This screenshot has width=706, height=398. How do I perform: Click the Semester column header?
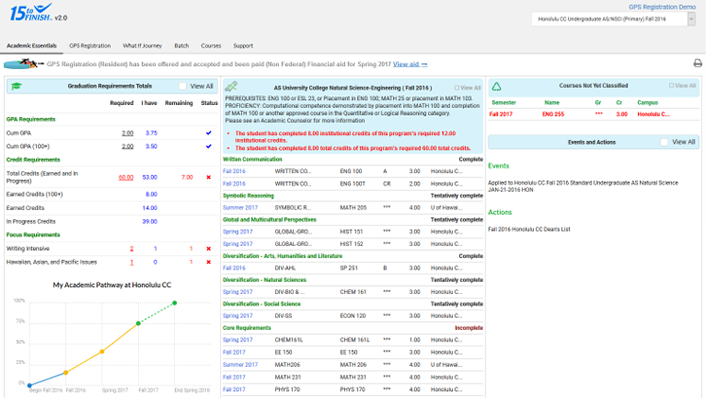coord(503,103)
